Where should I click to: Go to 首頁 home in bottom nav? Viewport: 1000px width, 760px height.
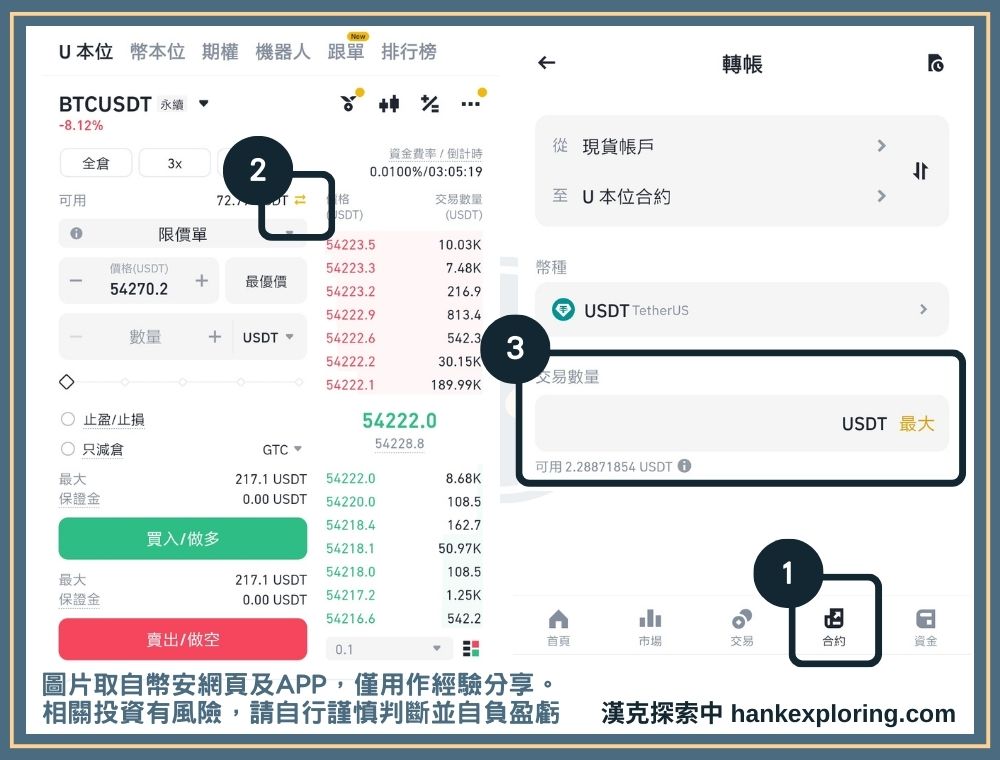pos(558,627)
